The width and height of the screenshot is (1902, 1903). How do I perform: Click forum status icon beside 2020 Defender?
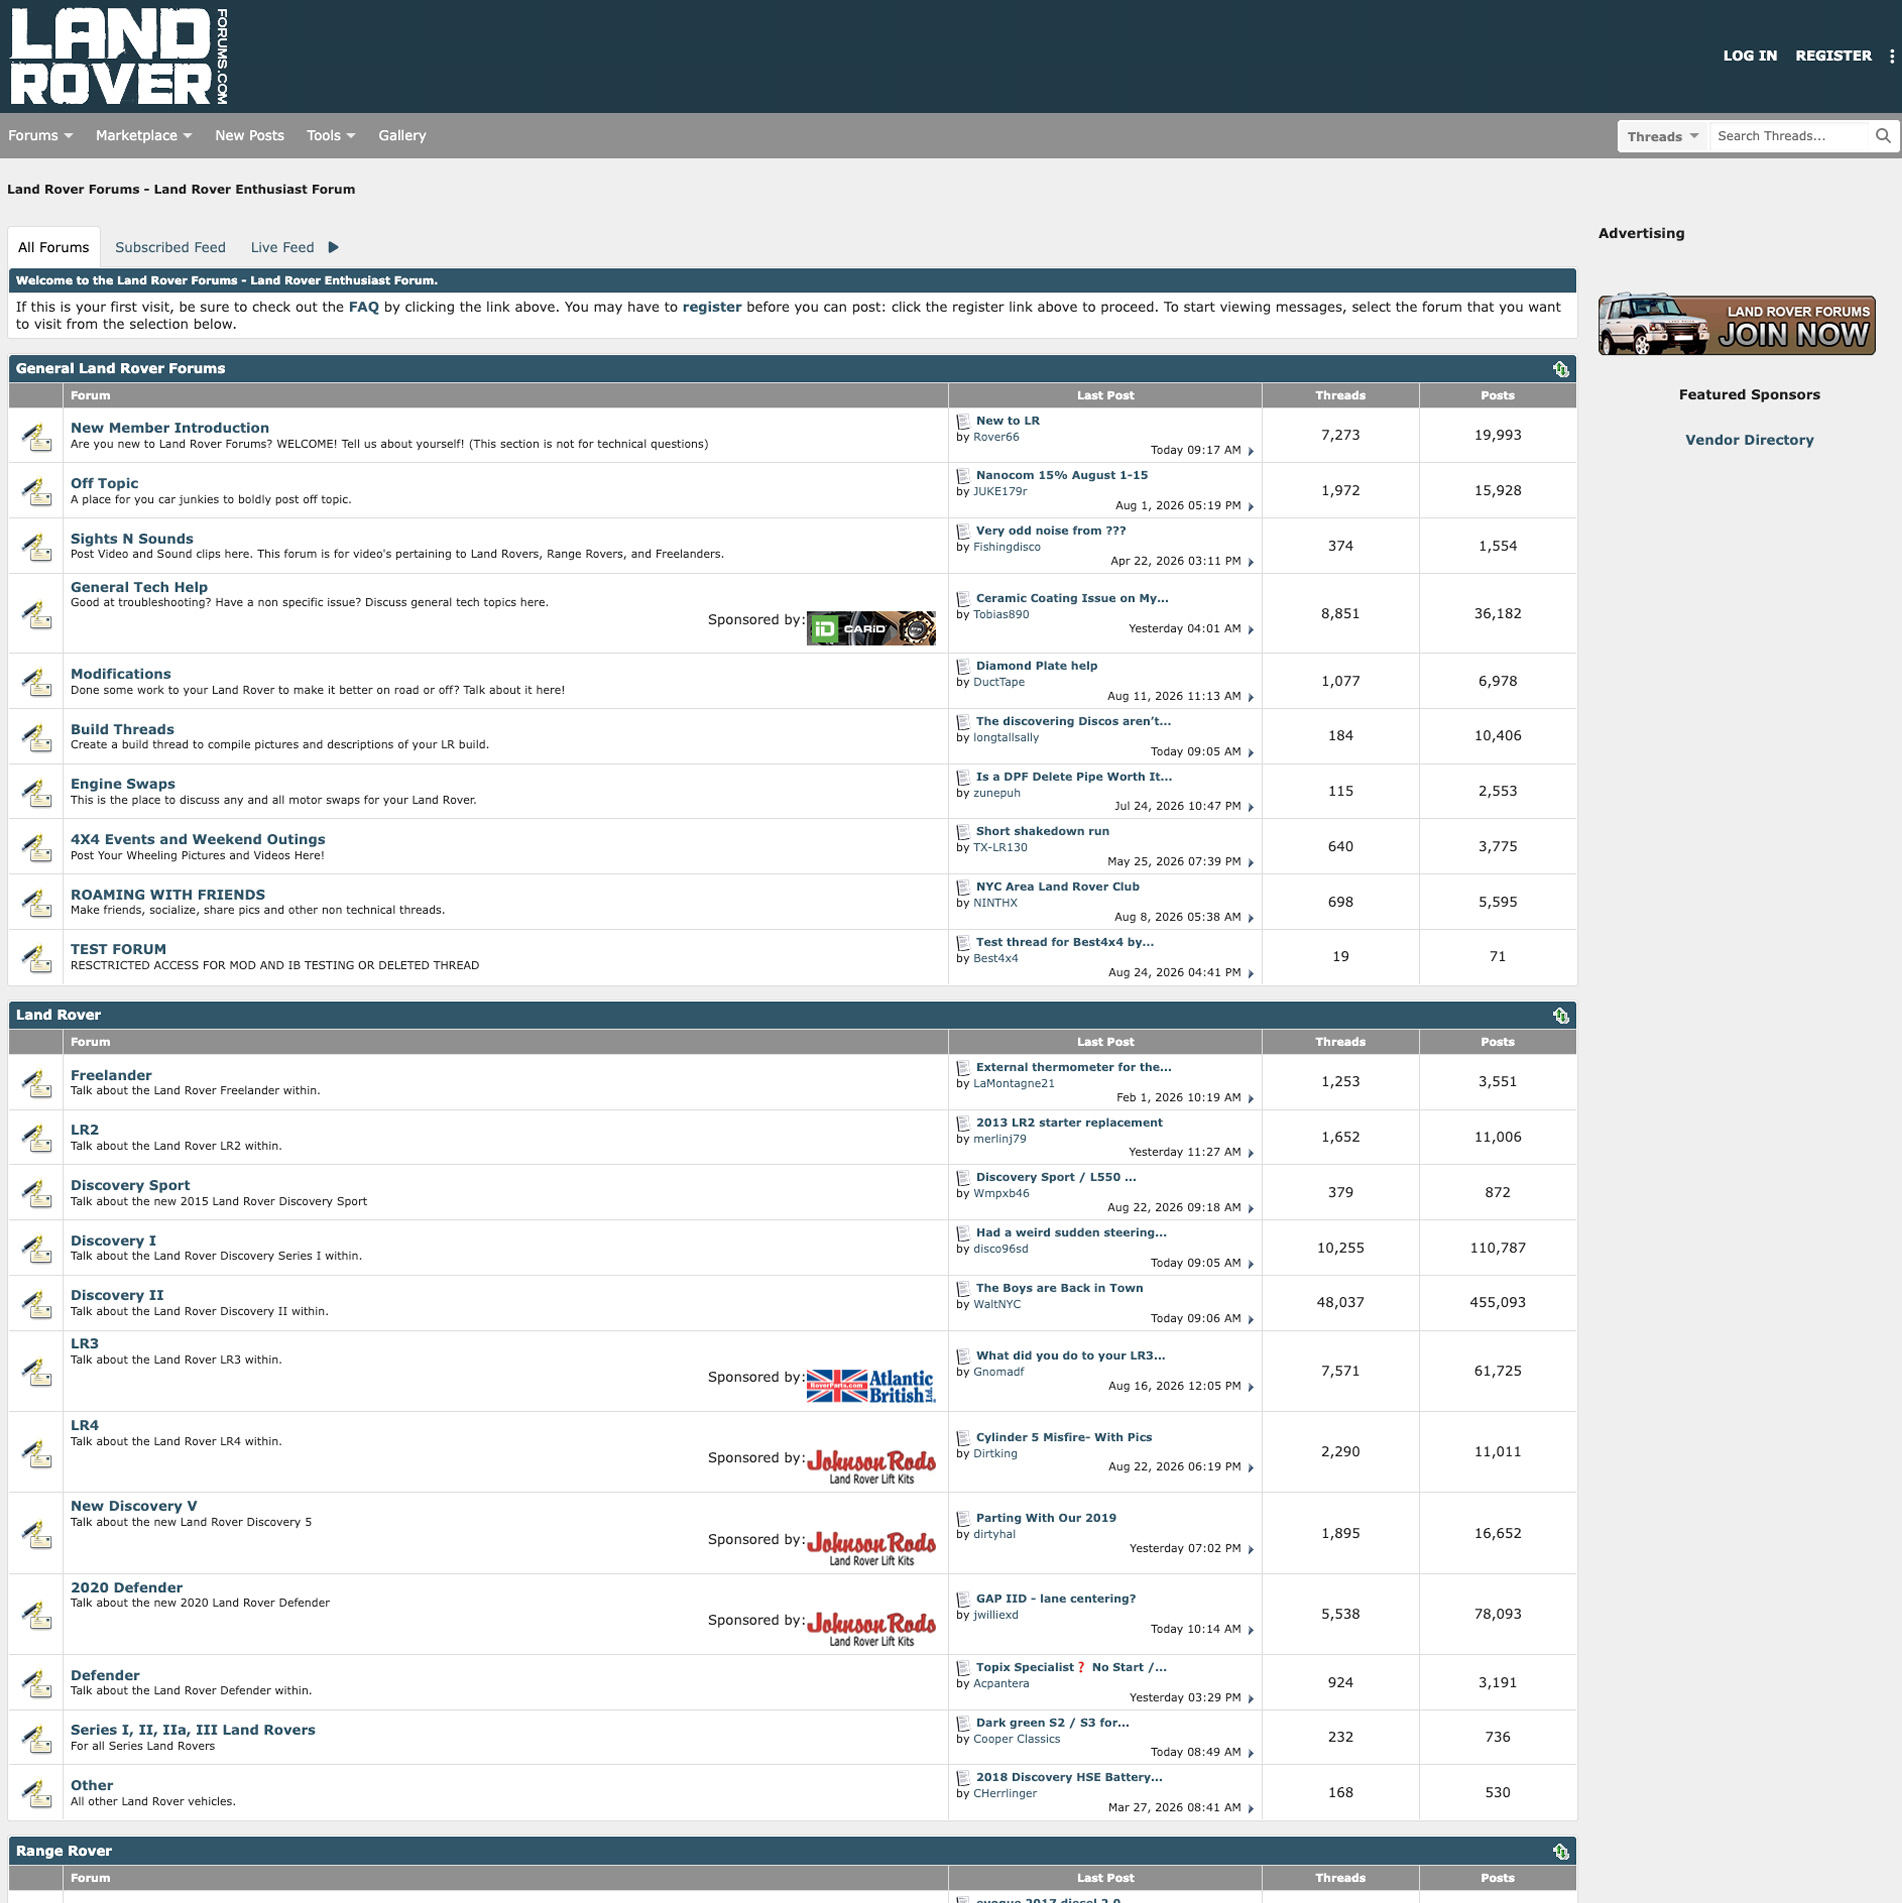point(37,1614)
